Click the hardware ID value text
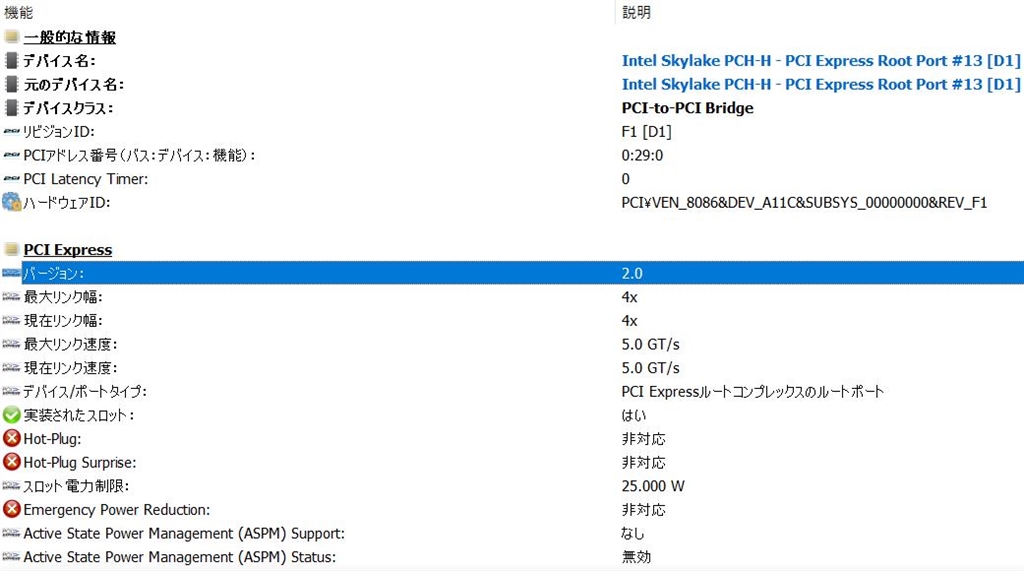The height and width of the screenshot is (571, 1024). click(804, 203)
